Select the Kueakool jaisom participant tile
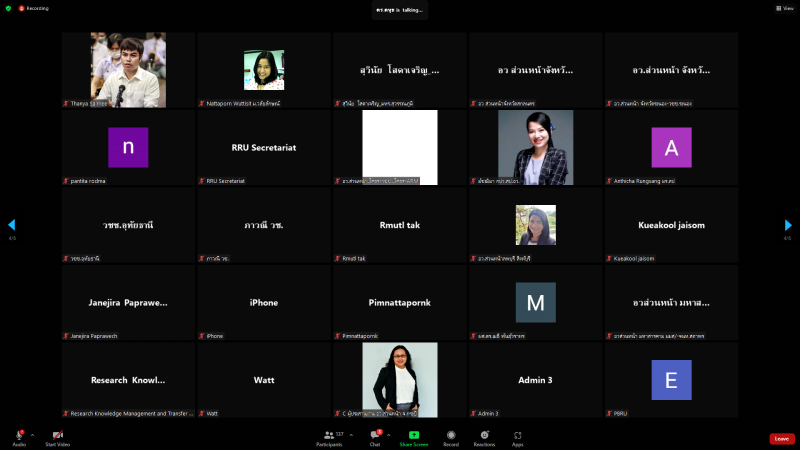 671,225
